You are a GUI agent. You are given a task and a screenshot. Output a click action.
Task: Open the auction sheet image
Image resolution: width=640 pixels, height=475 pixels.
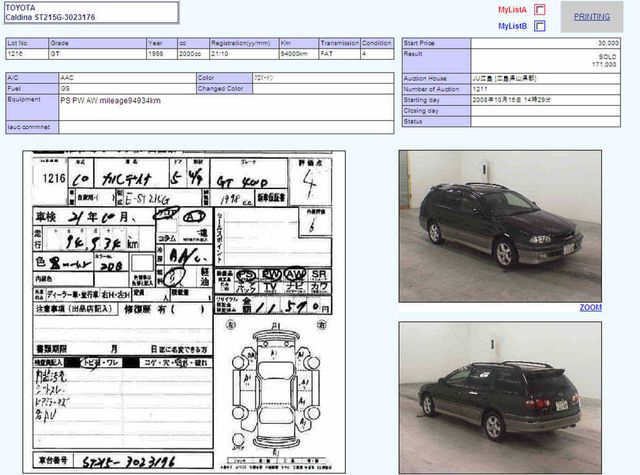click(184, 312)
